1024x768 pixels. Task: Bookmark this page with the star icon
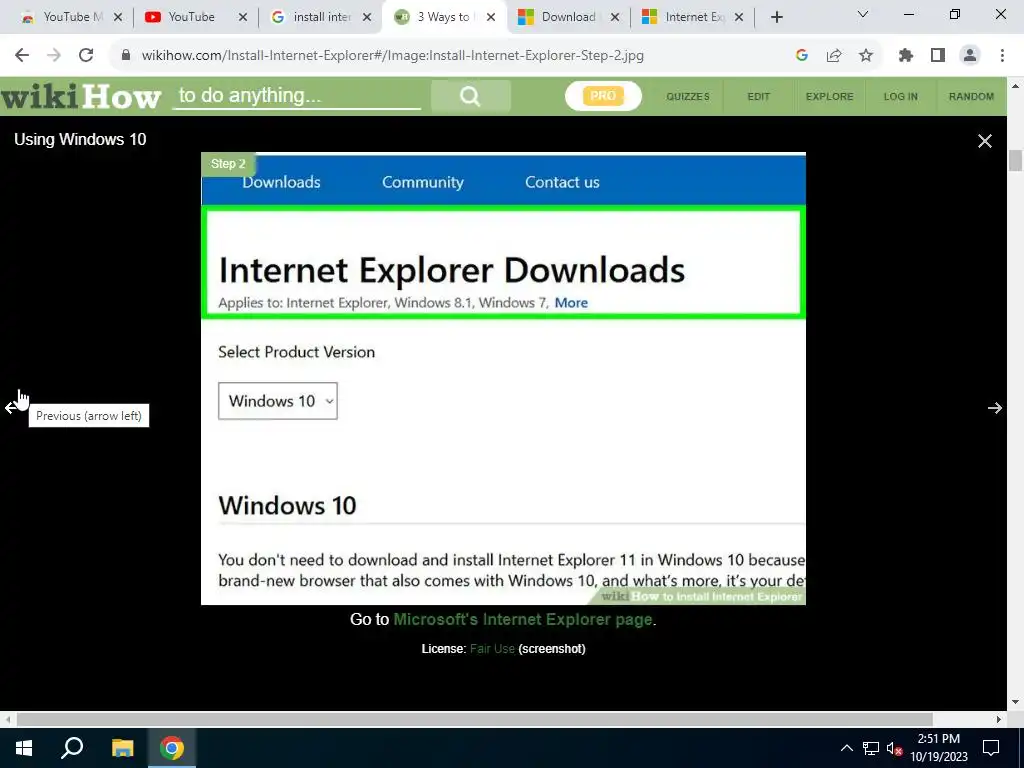click(866, 56)
